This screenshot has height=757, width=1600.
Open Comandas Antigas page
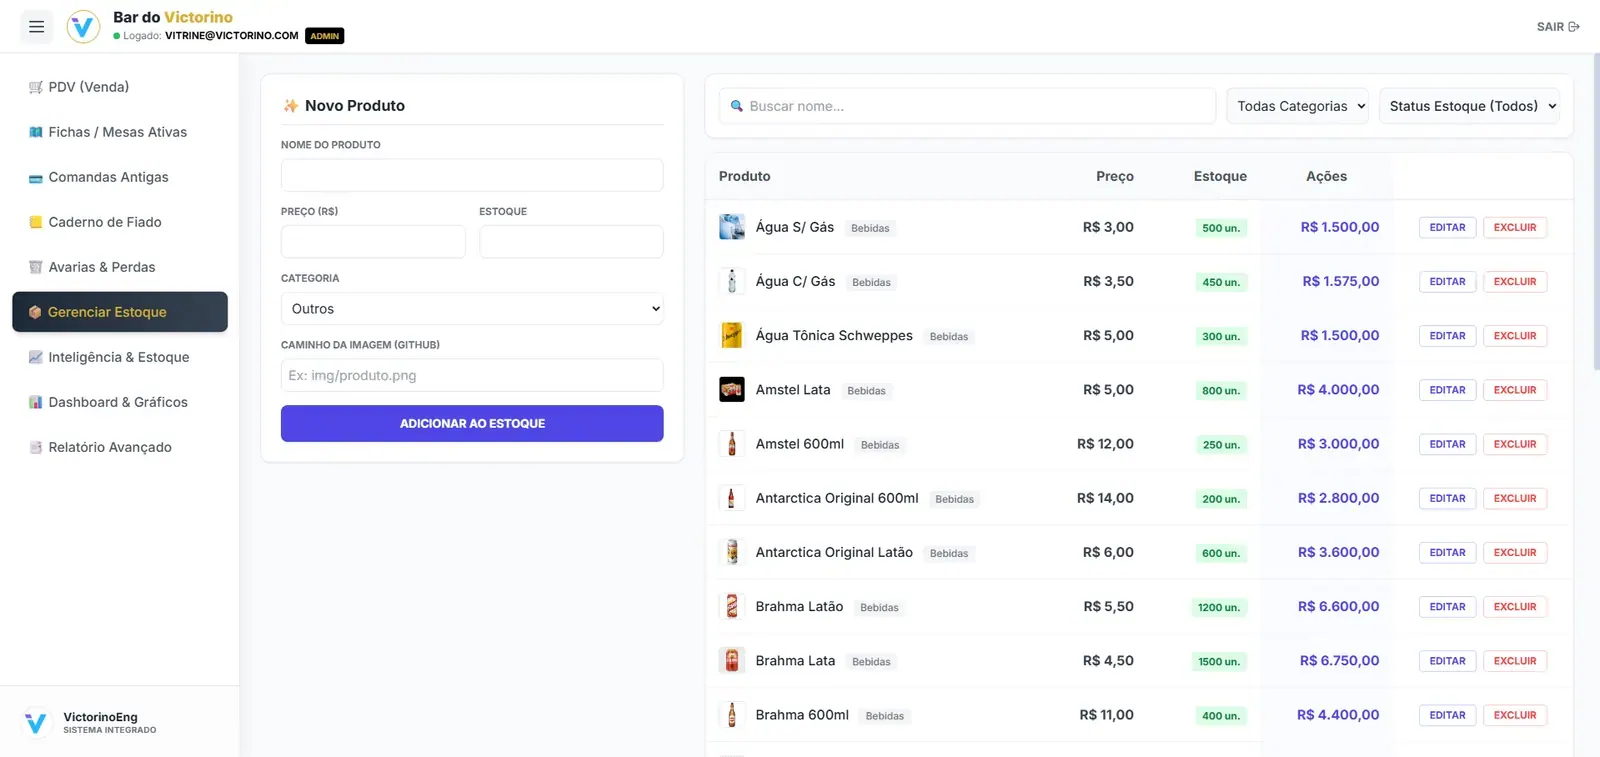click(120, 177)
